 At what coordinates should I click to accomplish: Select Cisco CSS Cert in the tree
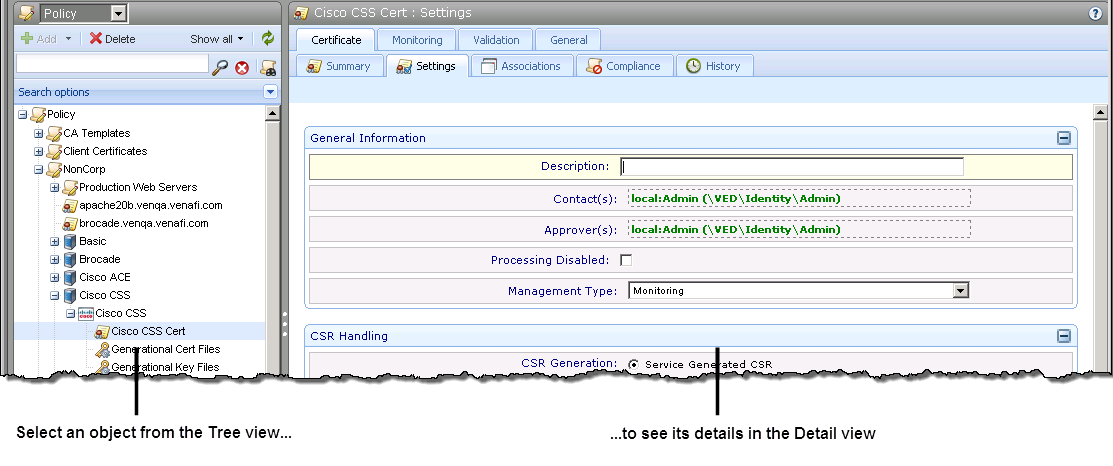coord(148,331)
